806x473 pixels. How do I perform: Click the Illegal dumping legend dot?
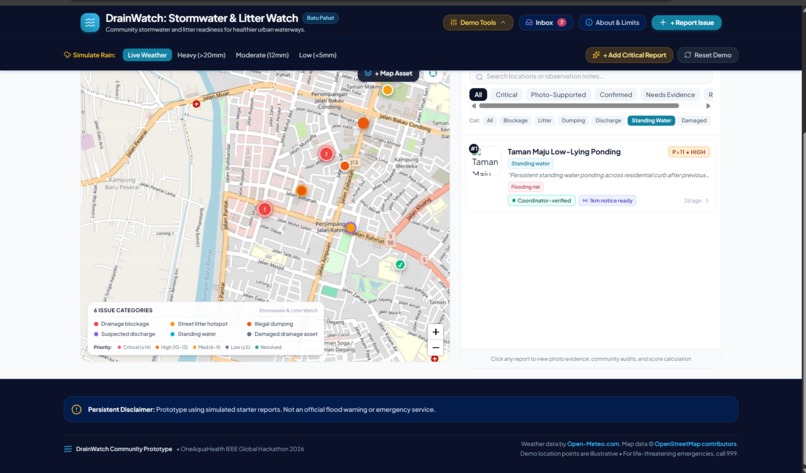[x=249, y=324]
